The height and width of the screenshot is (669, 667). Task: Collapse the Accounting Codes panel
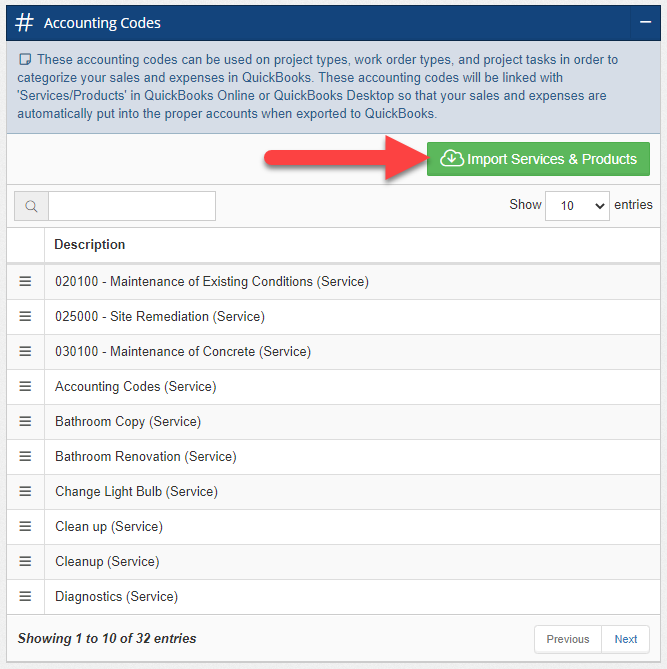tap(645, 22)
